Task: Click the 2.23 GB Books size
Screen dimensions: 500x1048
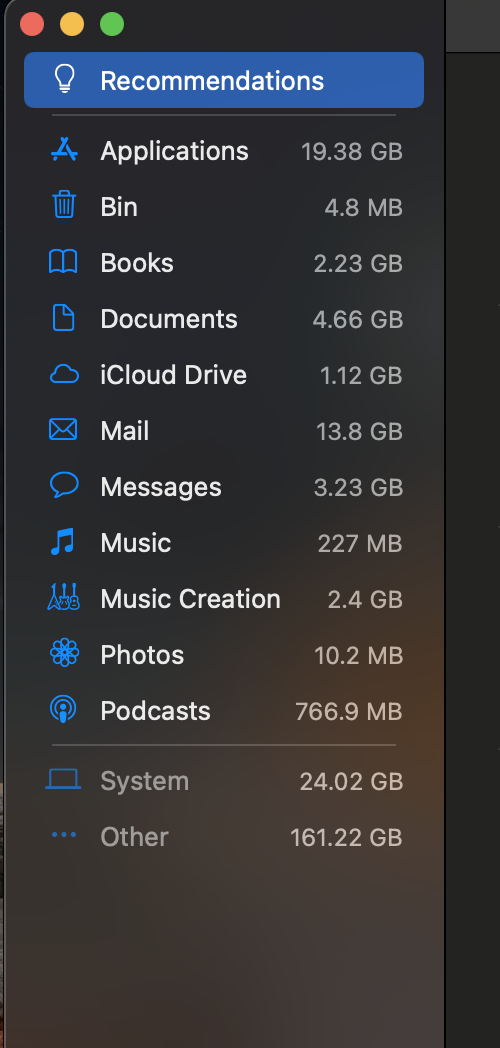Action: (x=358, y=263)
